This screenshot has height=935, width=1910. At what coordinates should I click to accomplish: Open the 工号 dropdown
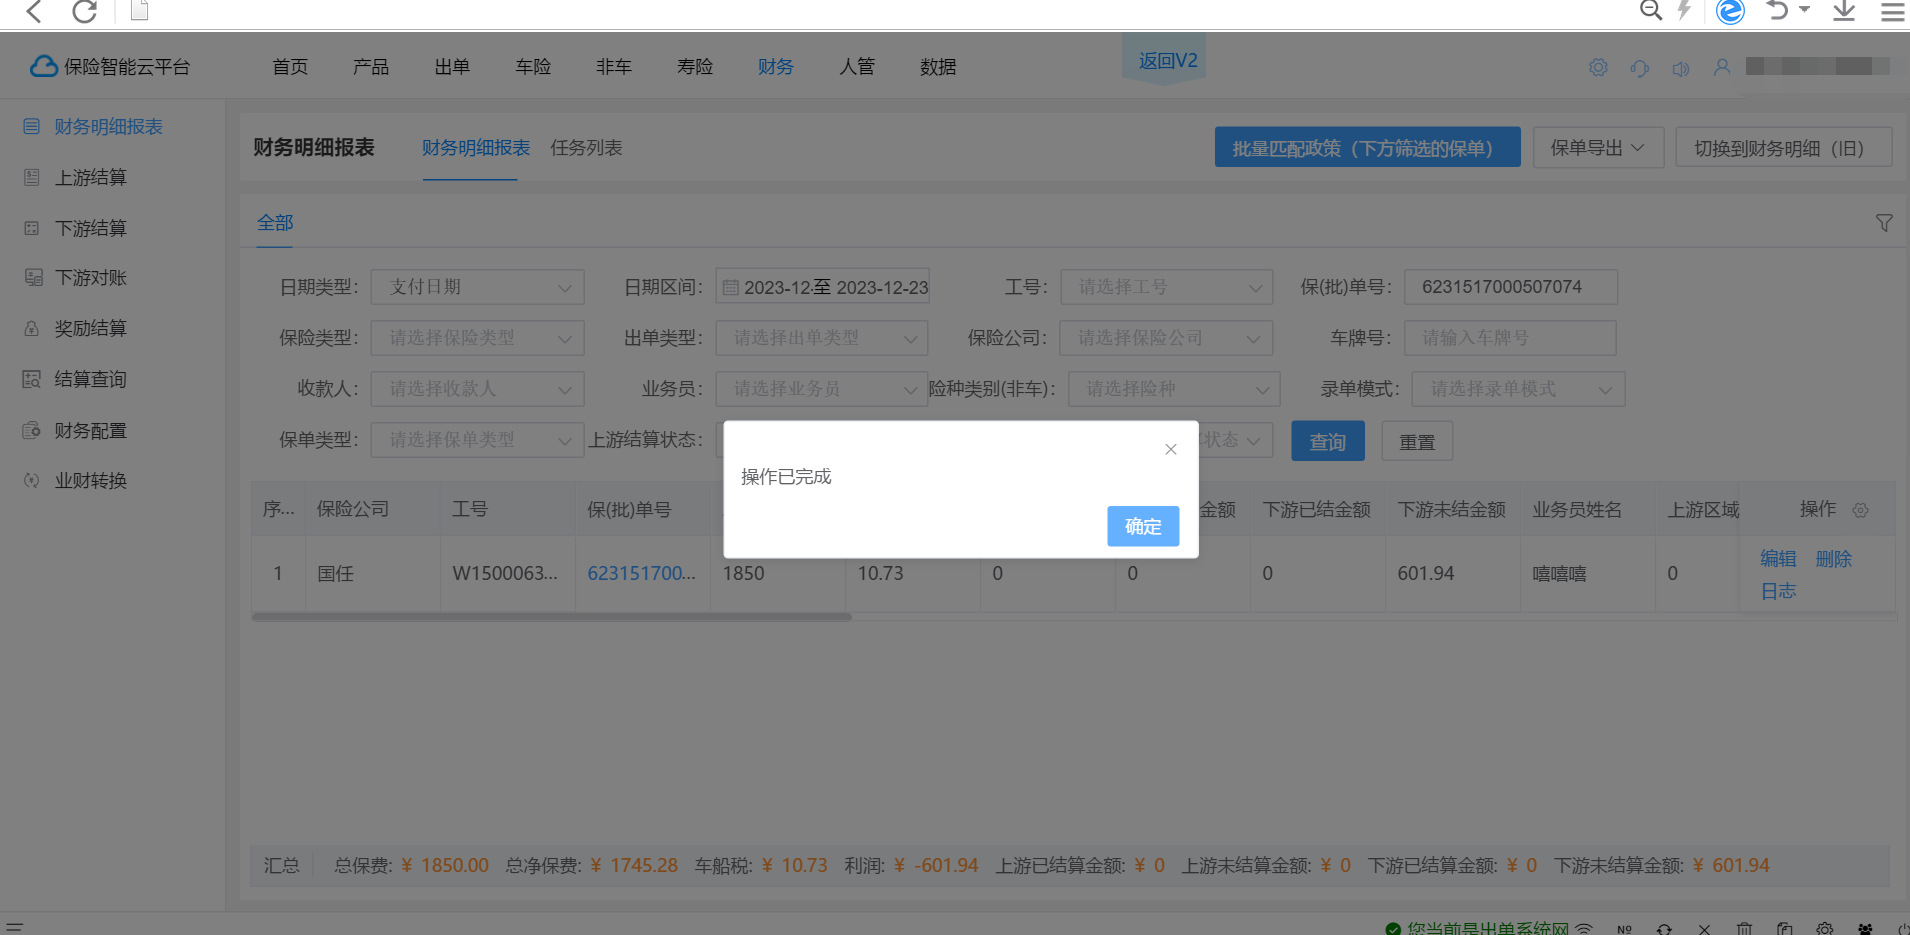(1166, 287)
